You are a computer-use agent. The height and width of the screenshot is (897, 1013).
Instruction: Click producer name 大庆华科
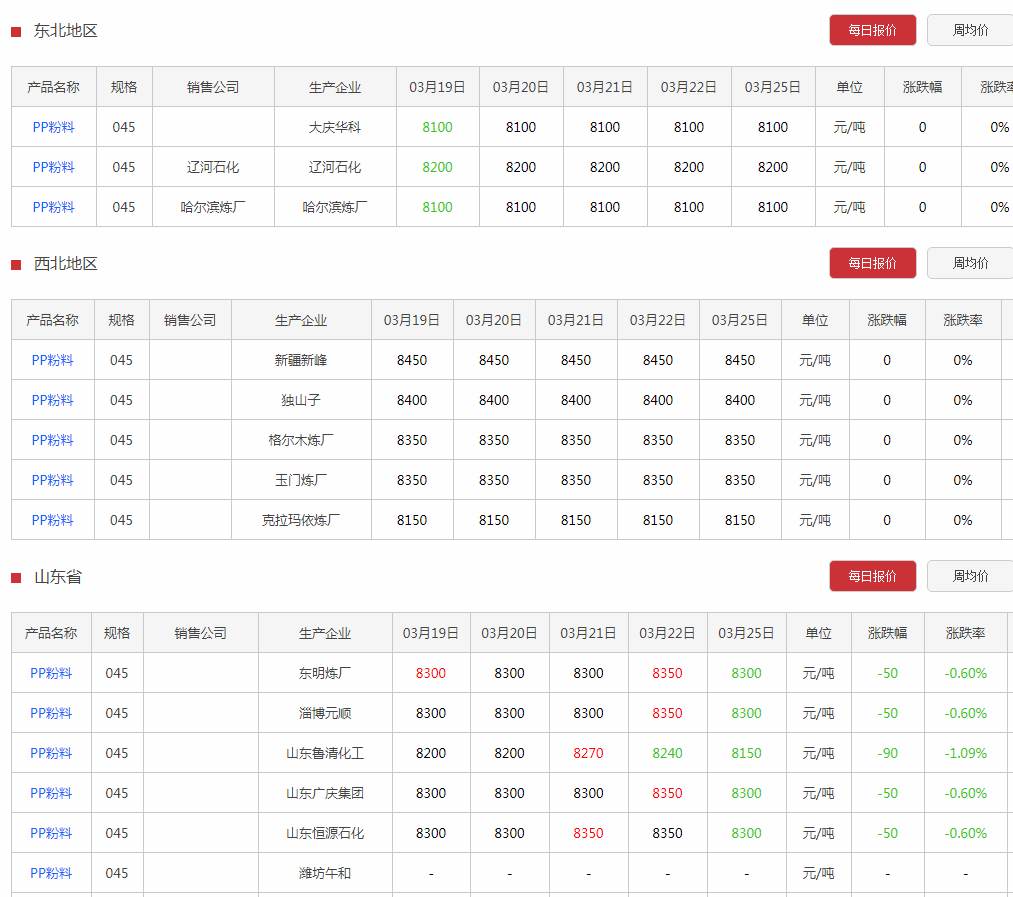(335, 127)
